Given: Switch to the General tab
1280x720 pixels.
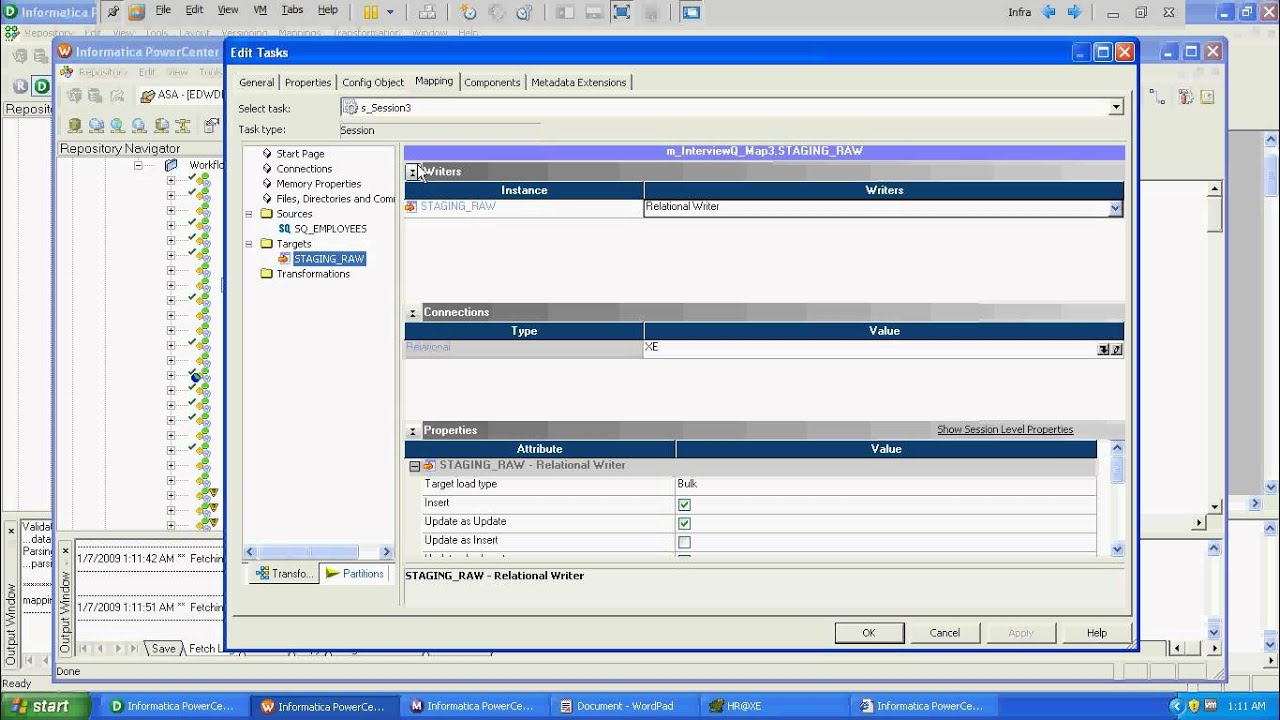Looking at the screenshot, I should click(256, 82).
